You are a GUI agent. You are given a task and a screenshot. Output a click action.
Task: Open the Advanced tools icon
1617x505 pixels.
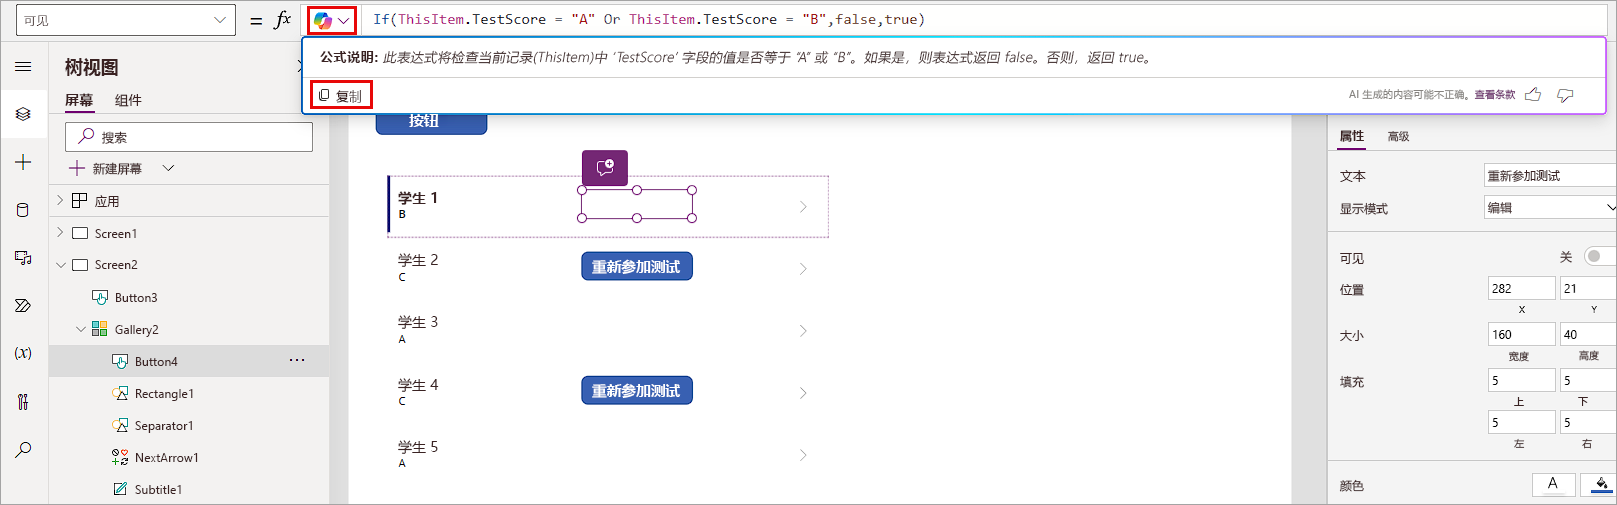[x=23, y=402]
